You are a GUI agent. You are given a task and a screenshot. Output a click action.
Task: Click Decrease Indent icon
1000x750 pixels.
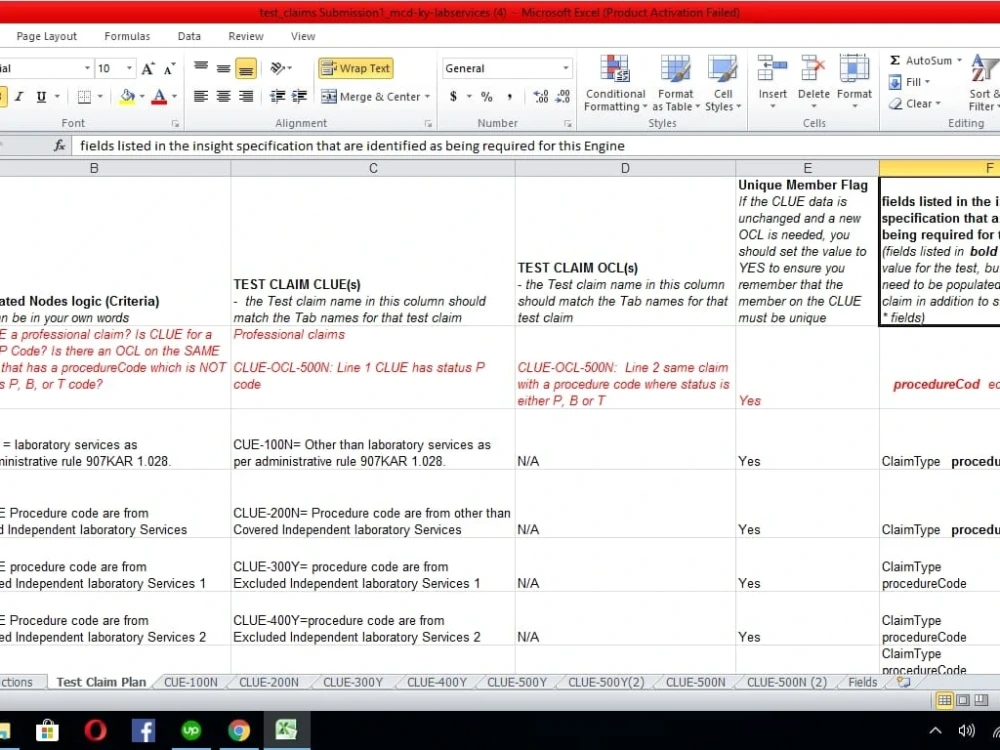[277, 96]
